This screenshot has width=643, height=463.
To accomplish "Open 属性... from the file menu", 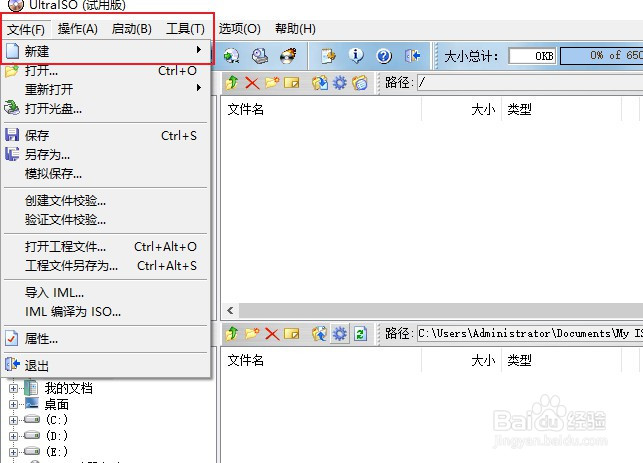I will click(106, 339).
